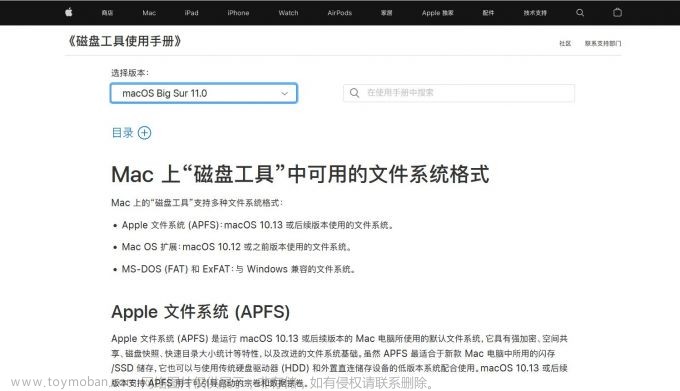Open the search magnifier in the top navigation
The image size is (680, 391).
coord(580,13)
